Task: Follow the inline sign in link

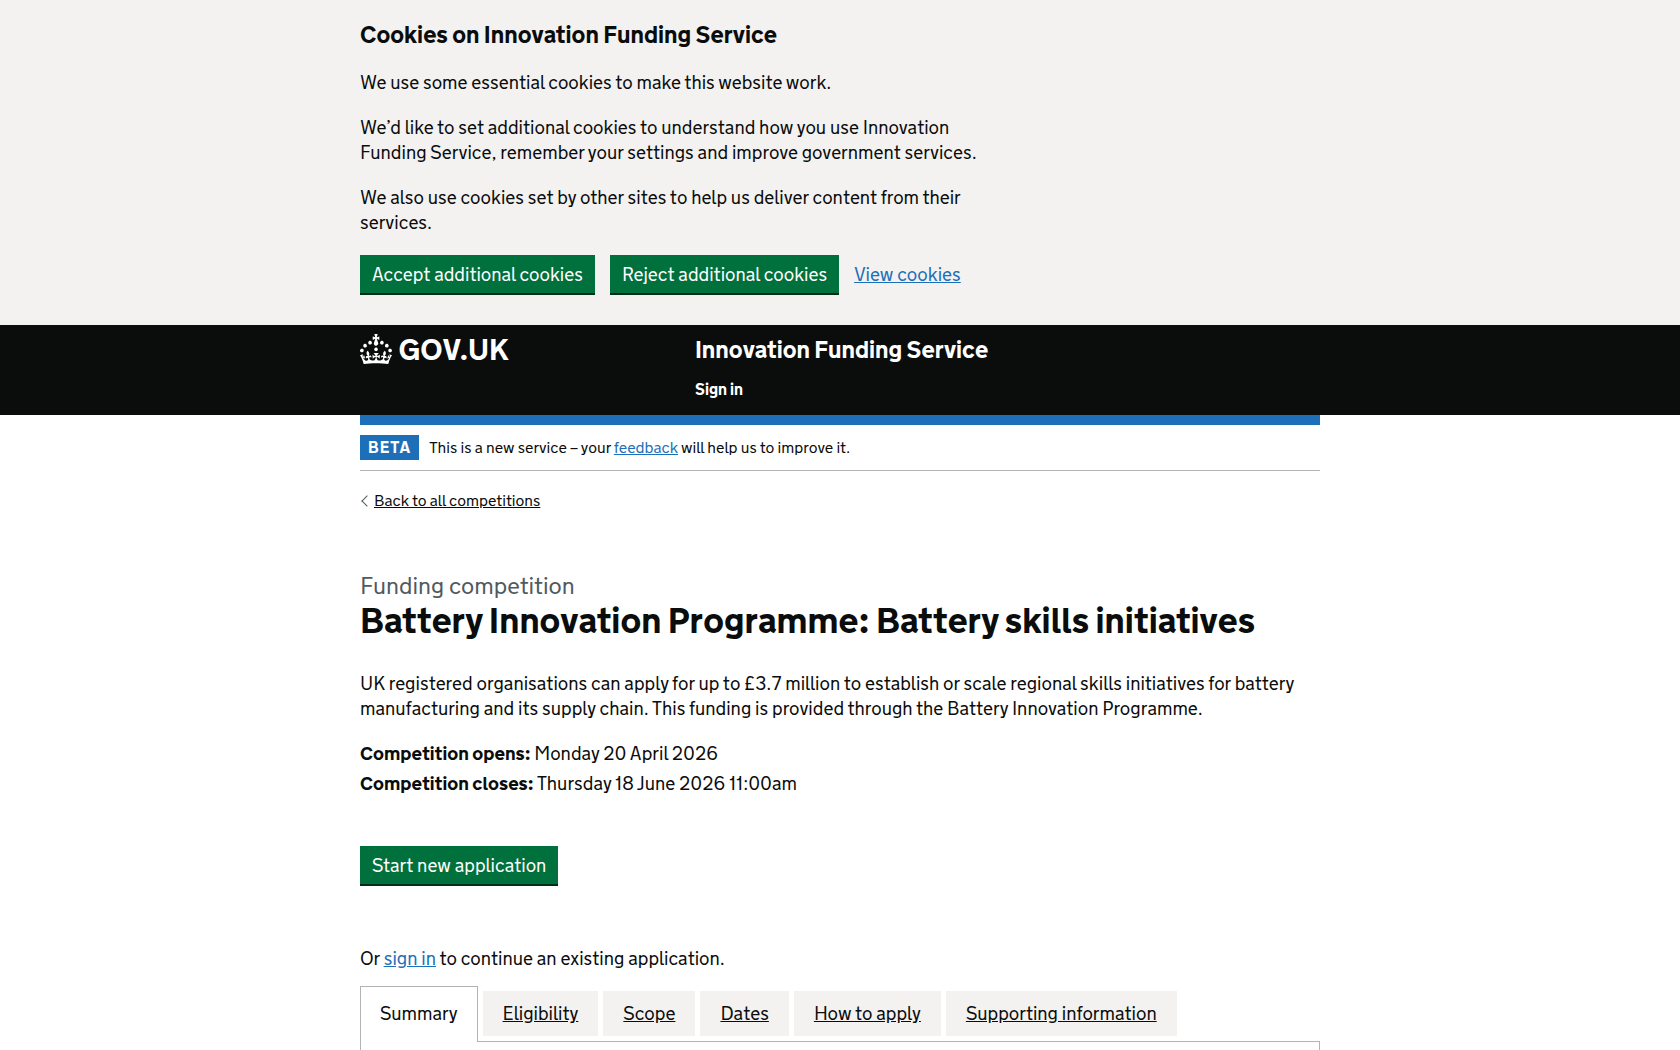Action: click(x=410, y=959)
